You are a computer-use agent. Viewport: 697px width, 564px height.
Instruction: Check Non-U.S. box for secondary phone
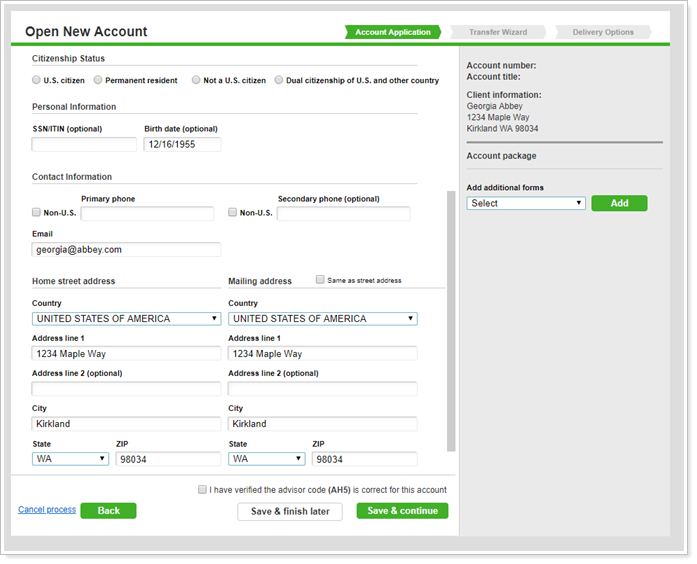point(233,213)
